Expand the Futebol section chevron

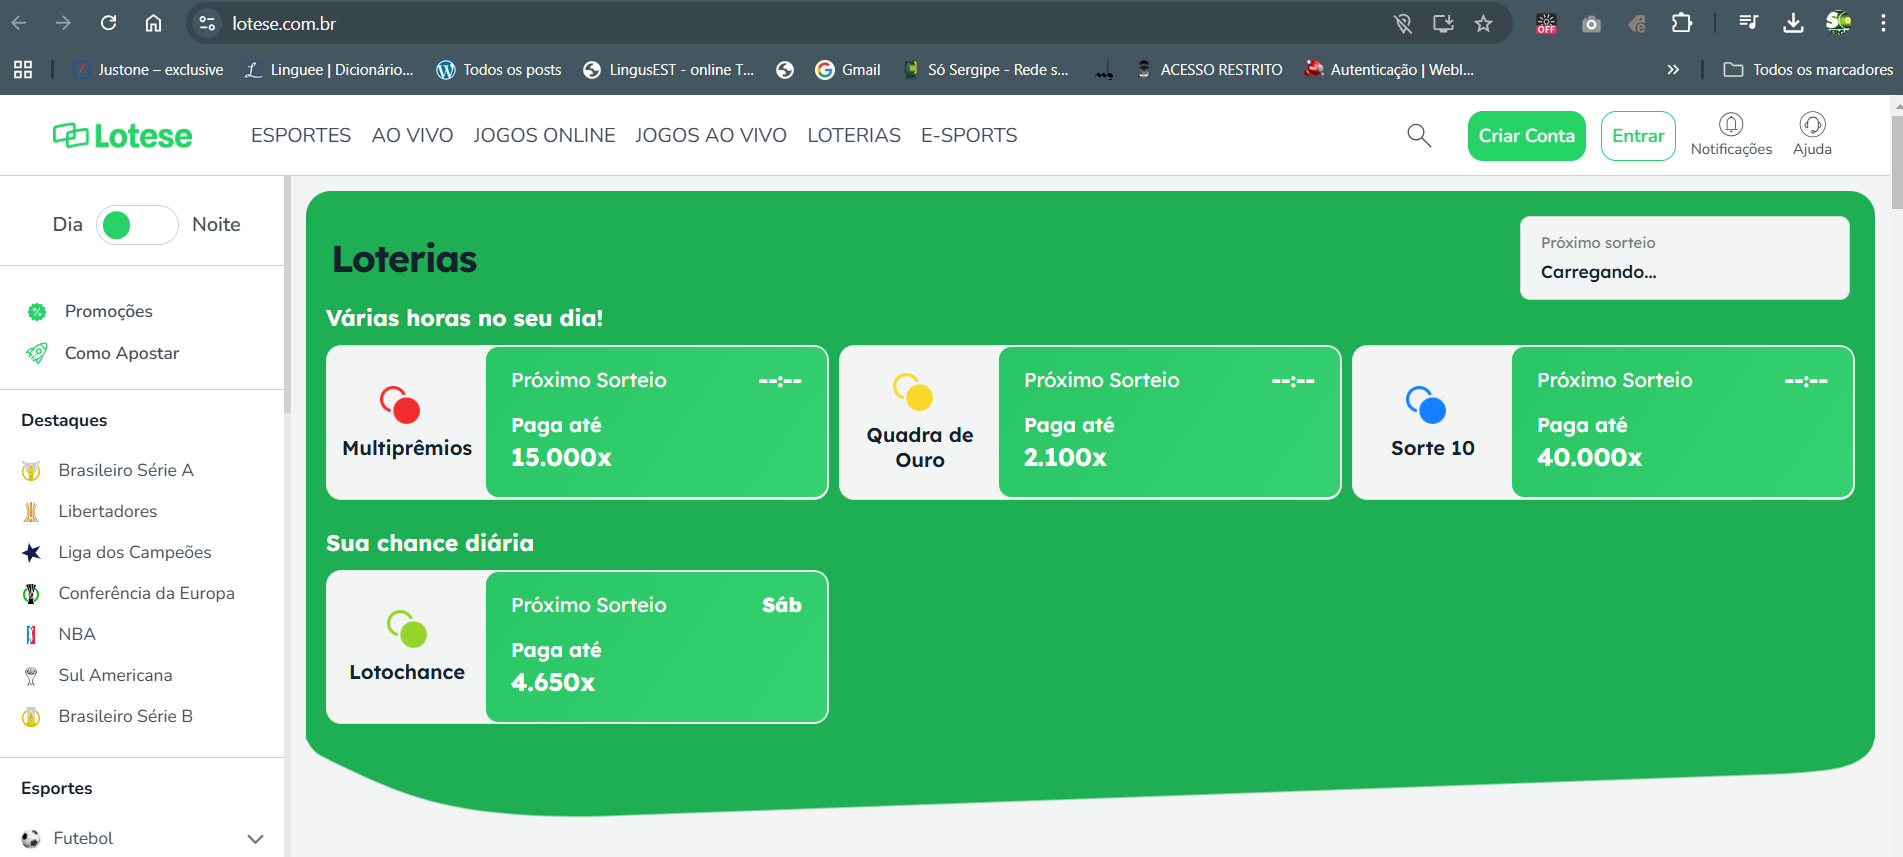point(255,839)
